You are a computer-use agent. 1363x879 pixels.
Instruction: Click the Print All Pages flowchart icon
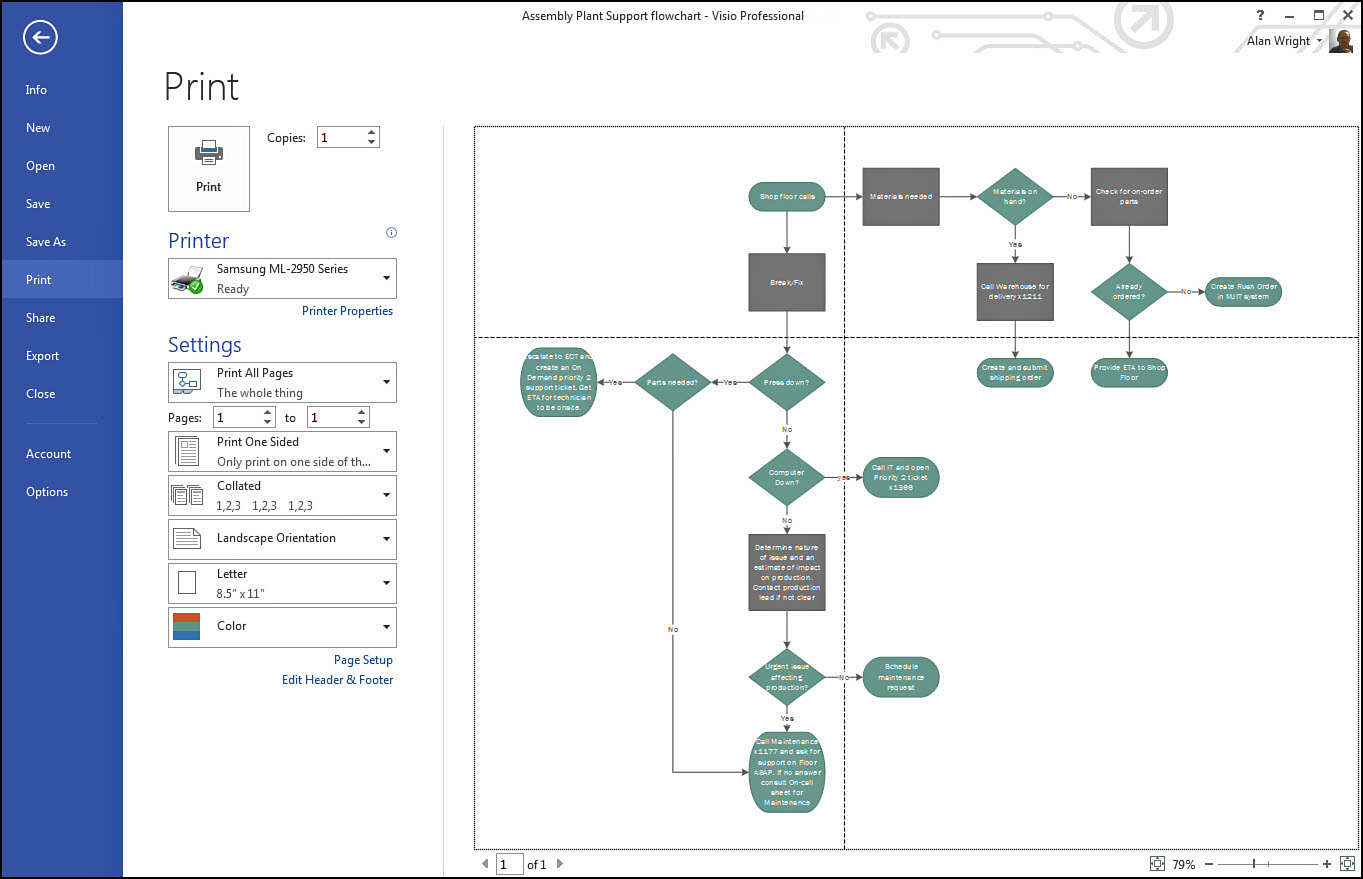pyautogui.click(x=188, y=383)
